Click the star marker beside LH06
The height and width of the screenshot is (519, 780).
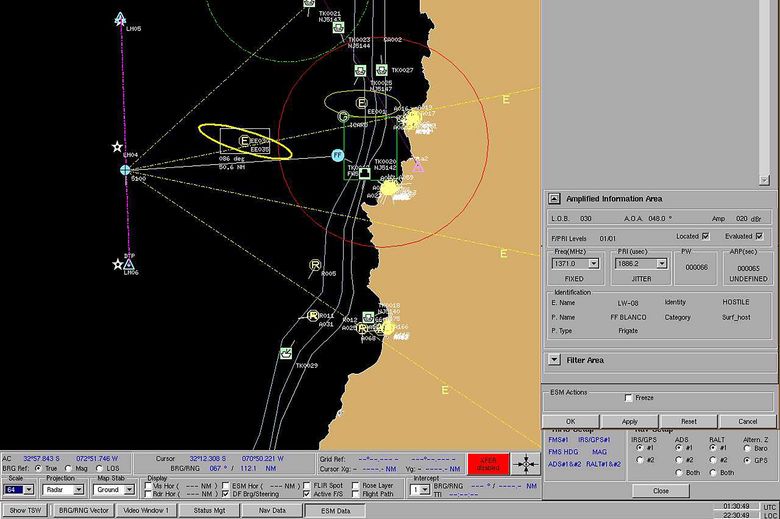coord(117,264)
